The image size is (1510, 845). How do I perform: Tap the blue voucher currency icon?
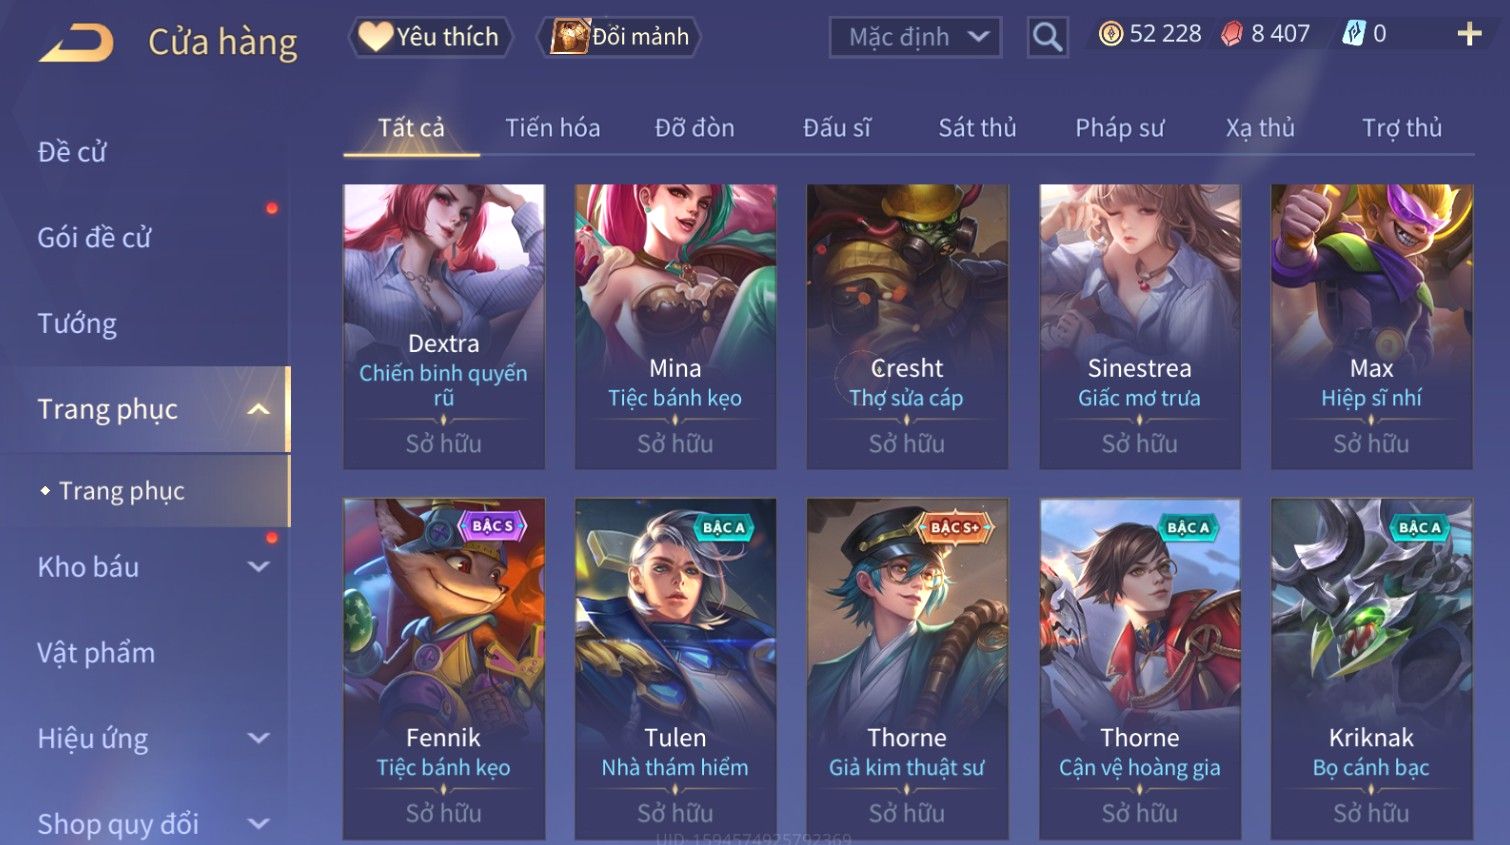pyautogui.click(x=1354, y=34)
